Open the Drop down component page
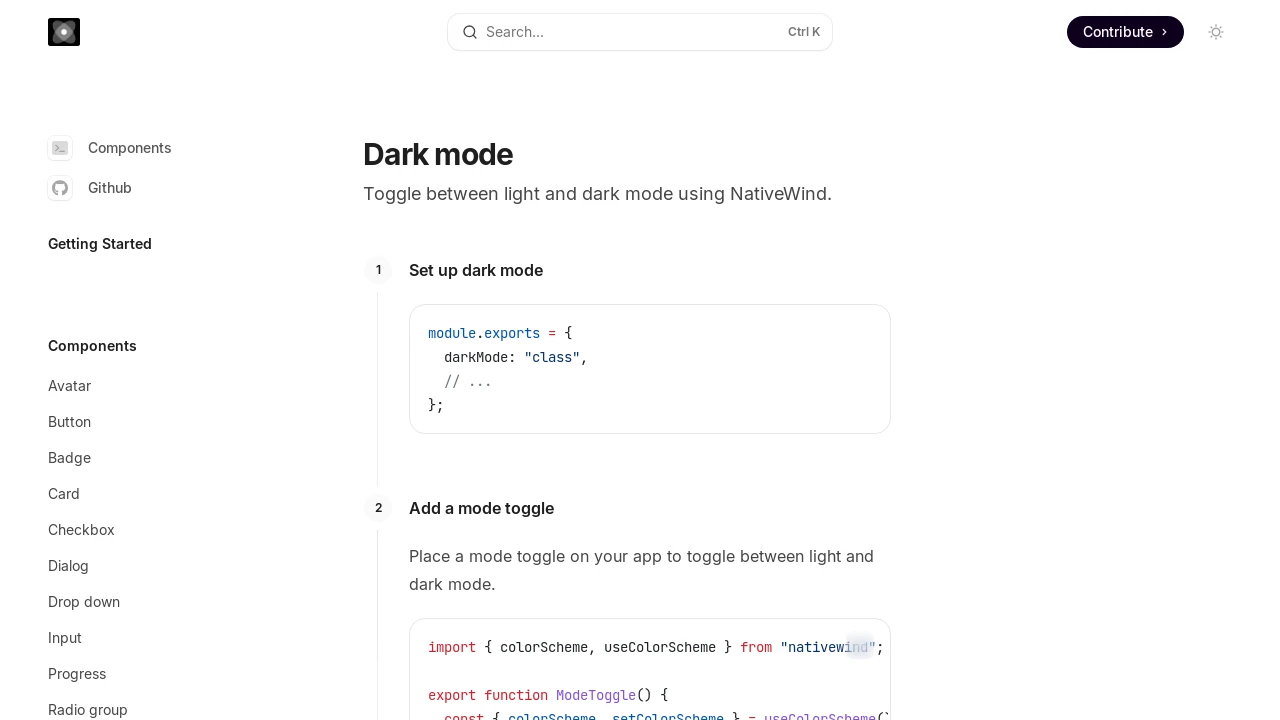The image size is (1280, 720). [x=84, y=602]
